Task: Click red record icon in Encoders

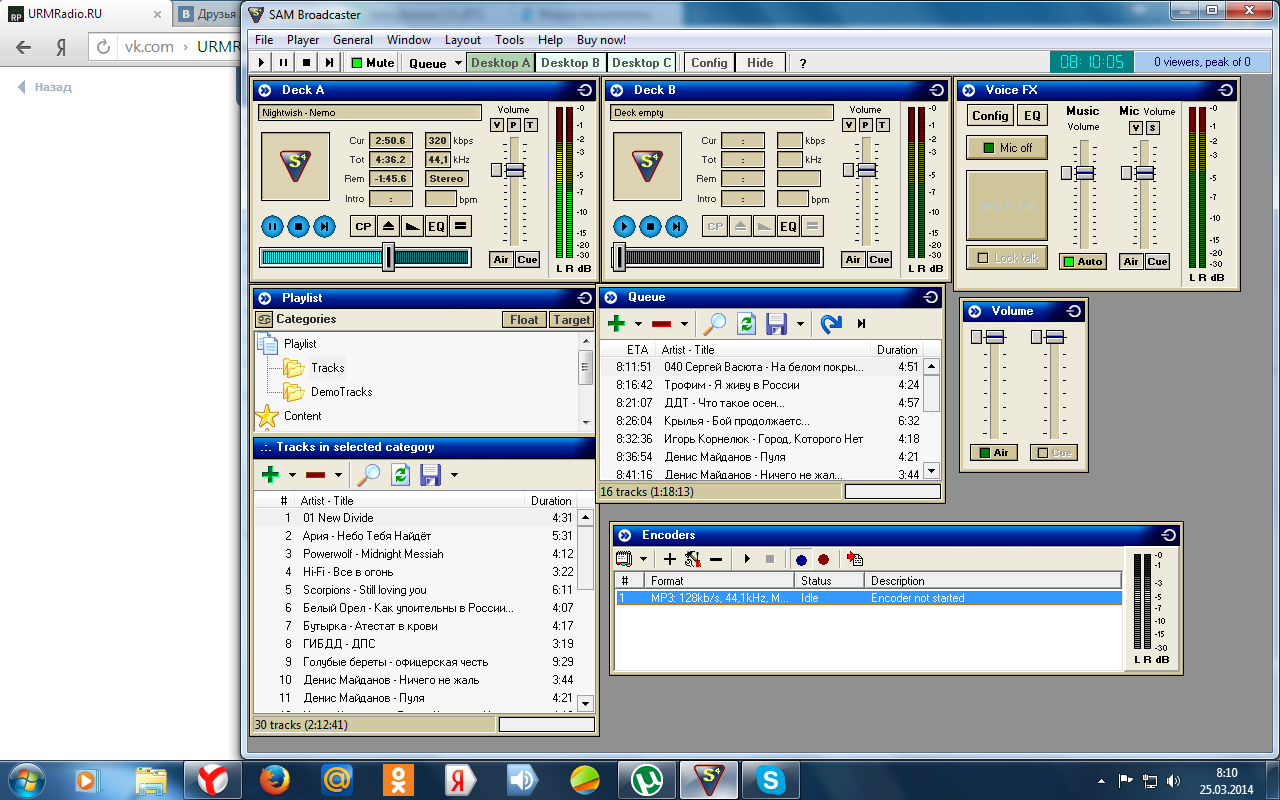Action: pyautogui.click(x=823, y=559)
